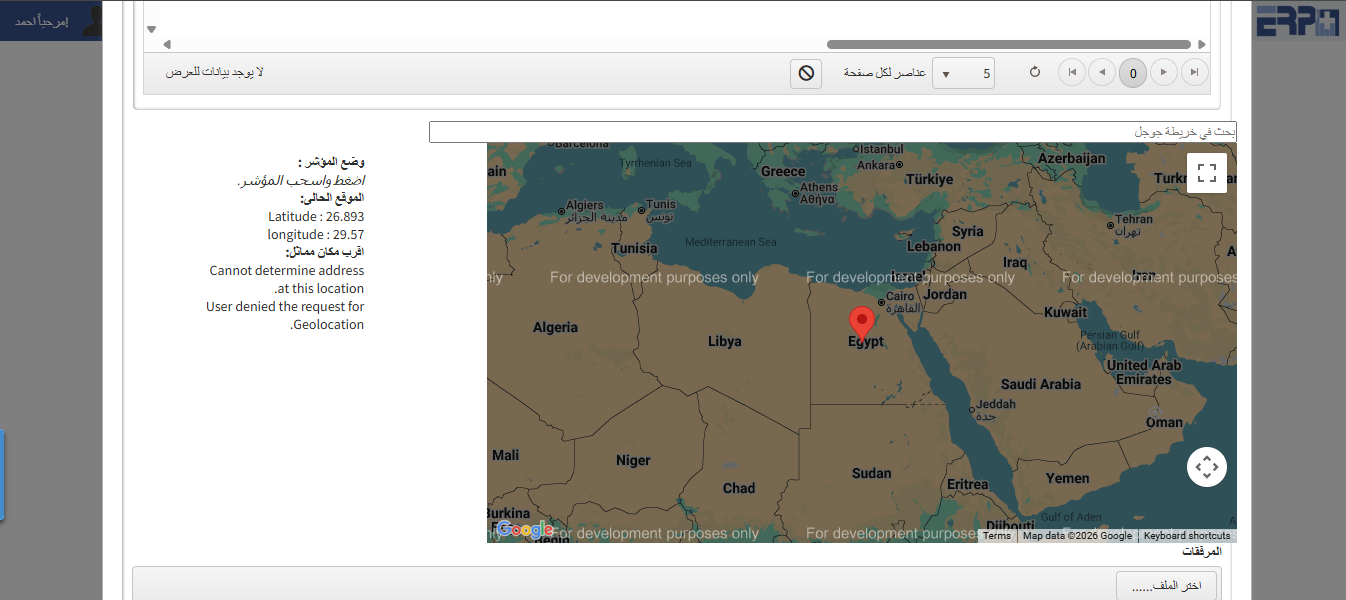Viewport: 1346px width, 600px height.
Task: Click the Google Maps search field
Action: (832, 132)
